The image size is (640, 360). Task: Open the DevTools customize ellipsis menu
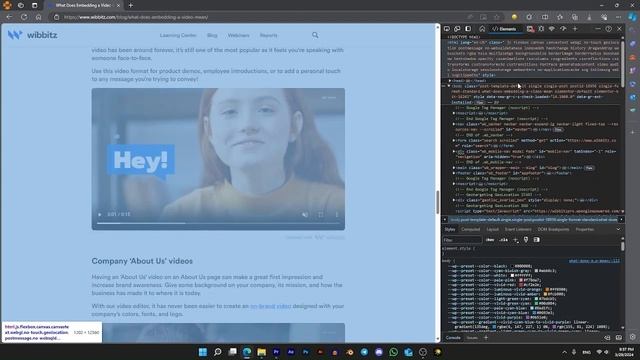click(598, 29)
